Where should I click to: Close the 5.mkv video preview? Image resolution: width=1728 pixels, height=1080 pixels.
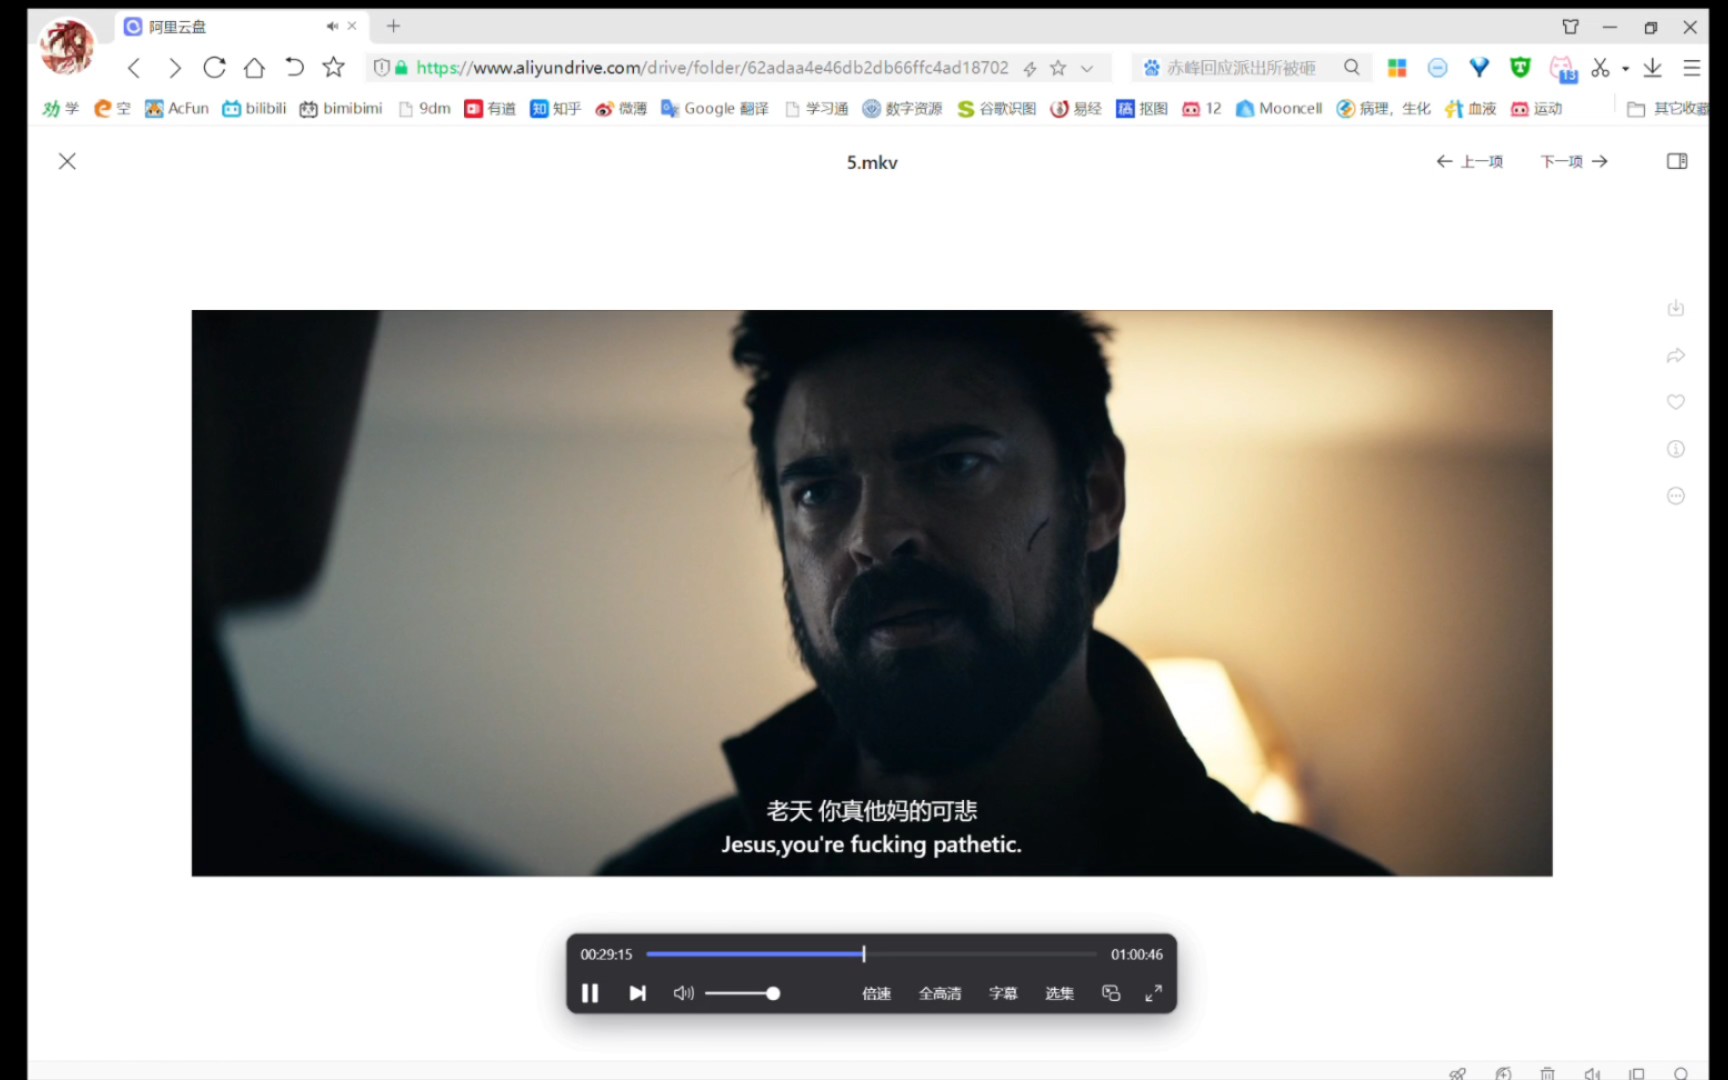67,161
